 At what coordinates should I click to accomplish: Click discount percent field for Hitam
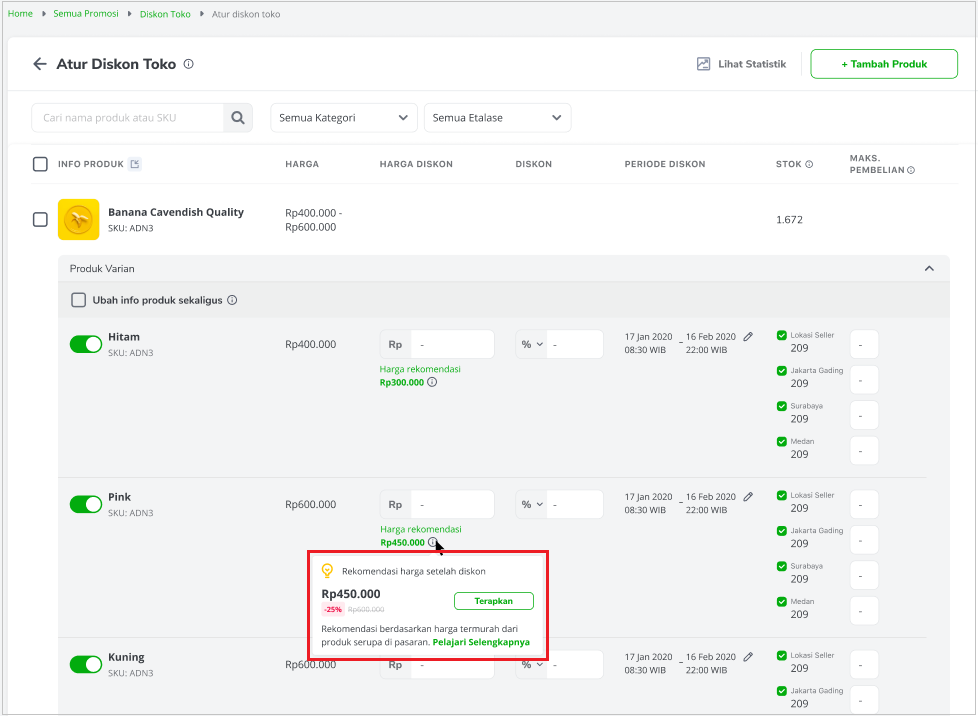(x=575, y=344)
